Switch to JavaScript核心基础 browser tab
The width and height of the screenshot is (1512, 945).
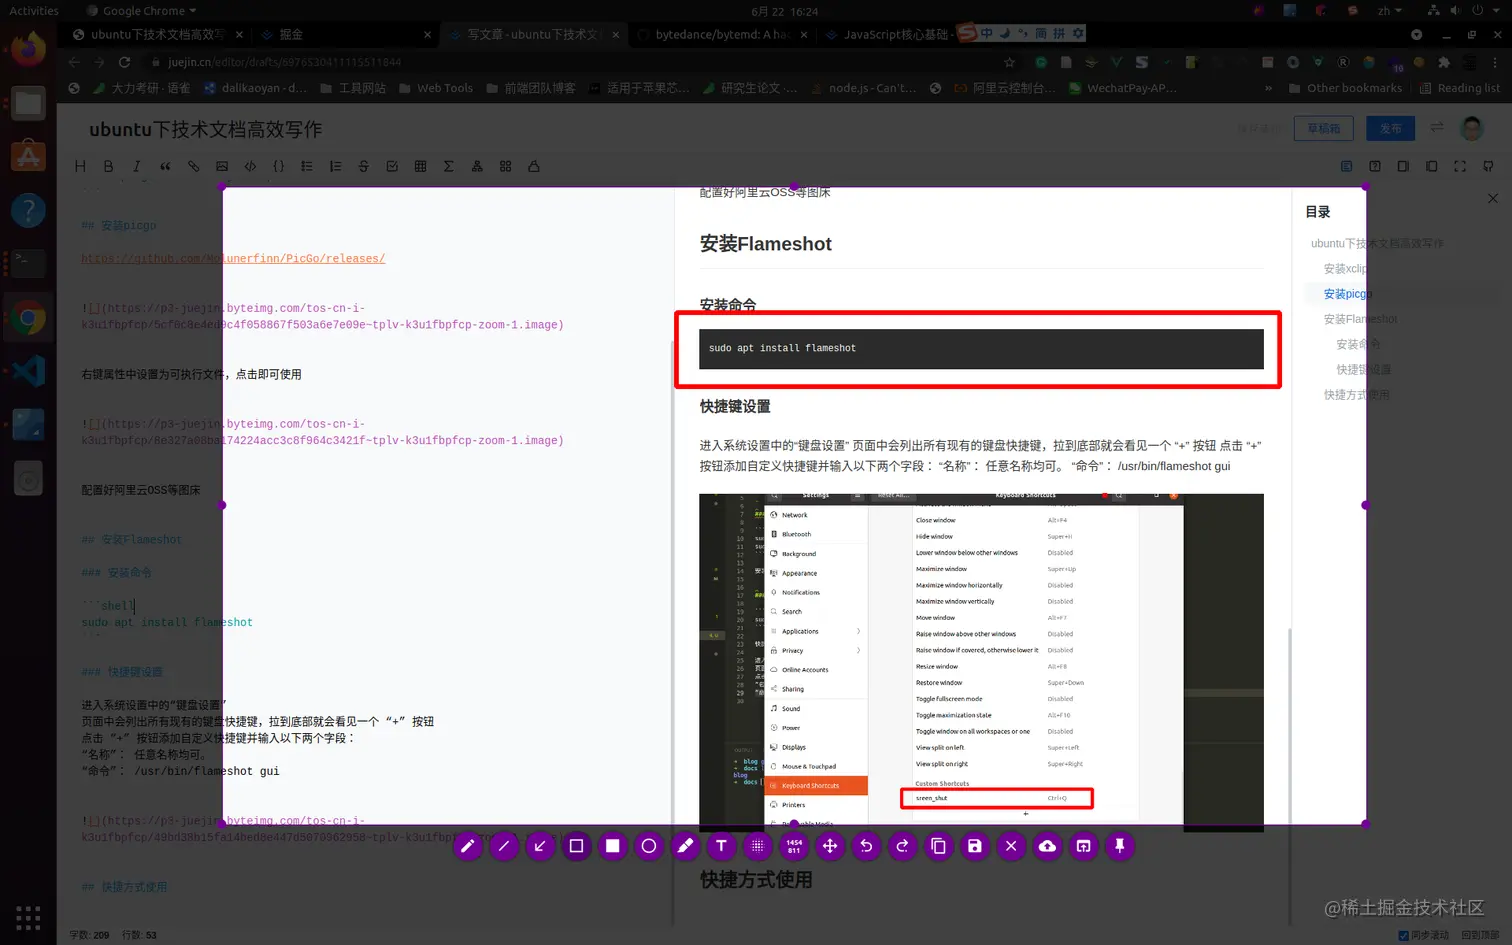[895, 34]
